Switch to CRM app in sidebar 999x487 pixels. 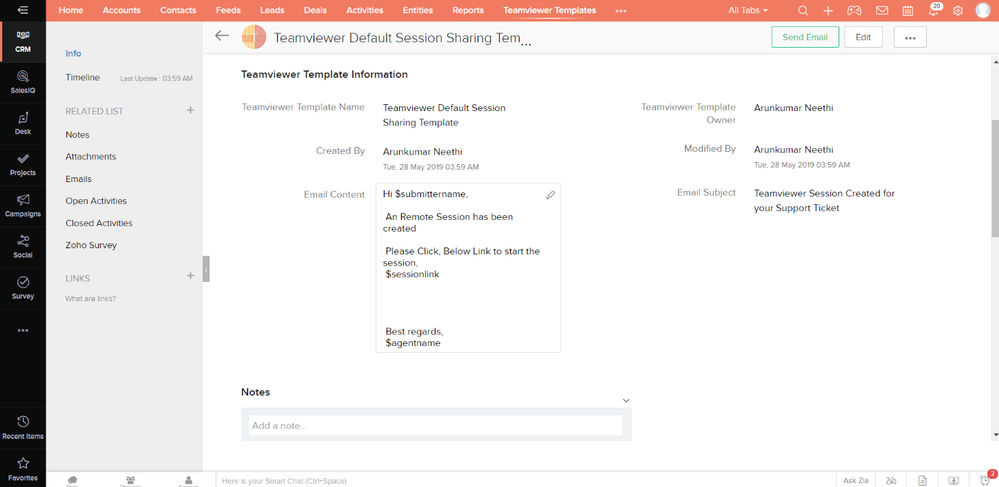pyautogui.click(x=23, y=41)
